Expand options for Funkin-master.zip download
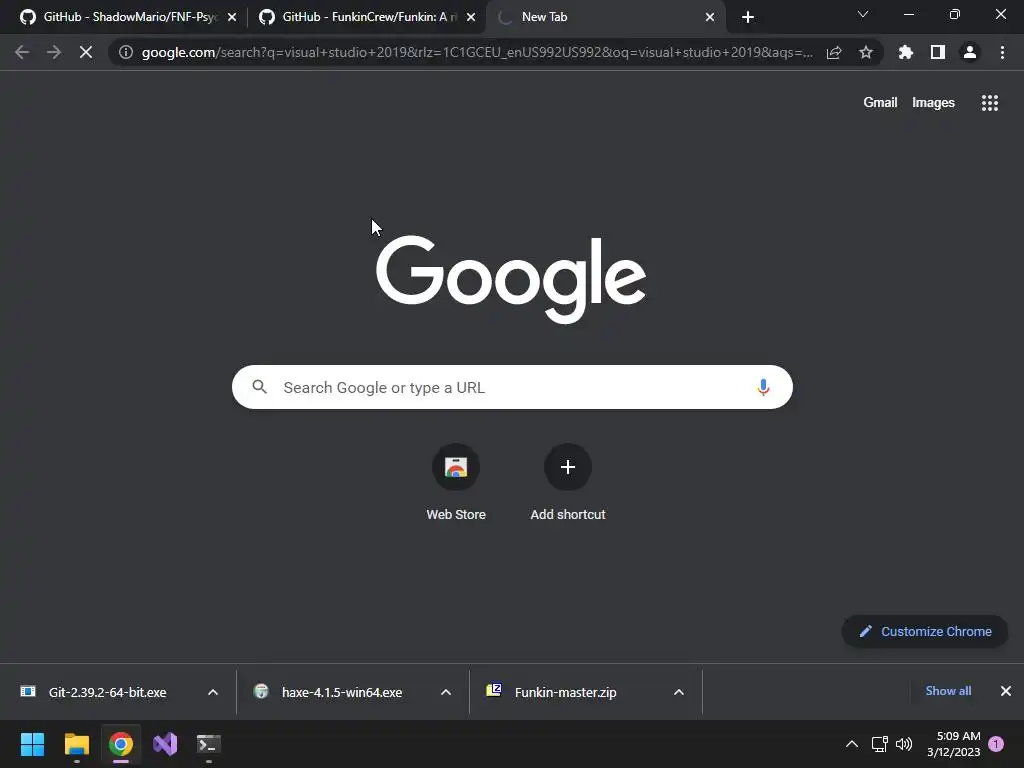 679,692
